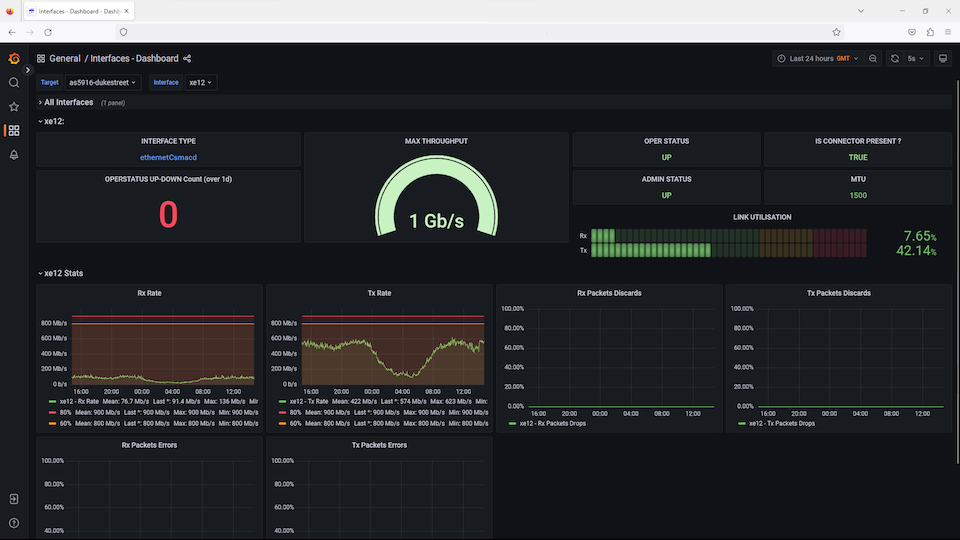This screenshot has height=540, width=960.
Task: Open the Last 24 hours time picker
Action: [817, 59]
